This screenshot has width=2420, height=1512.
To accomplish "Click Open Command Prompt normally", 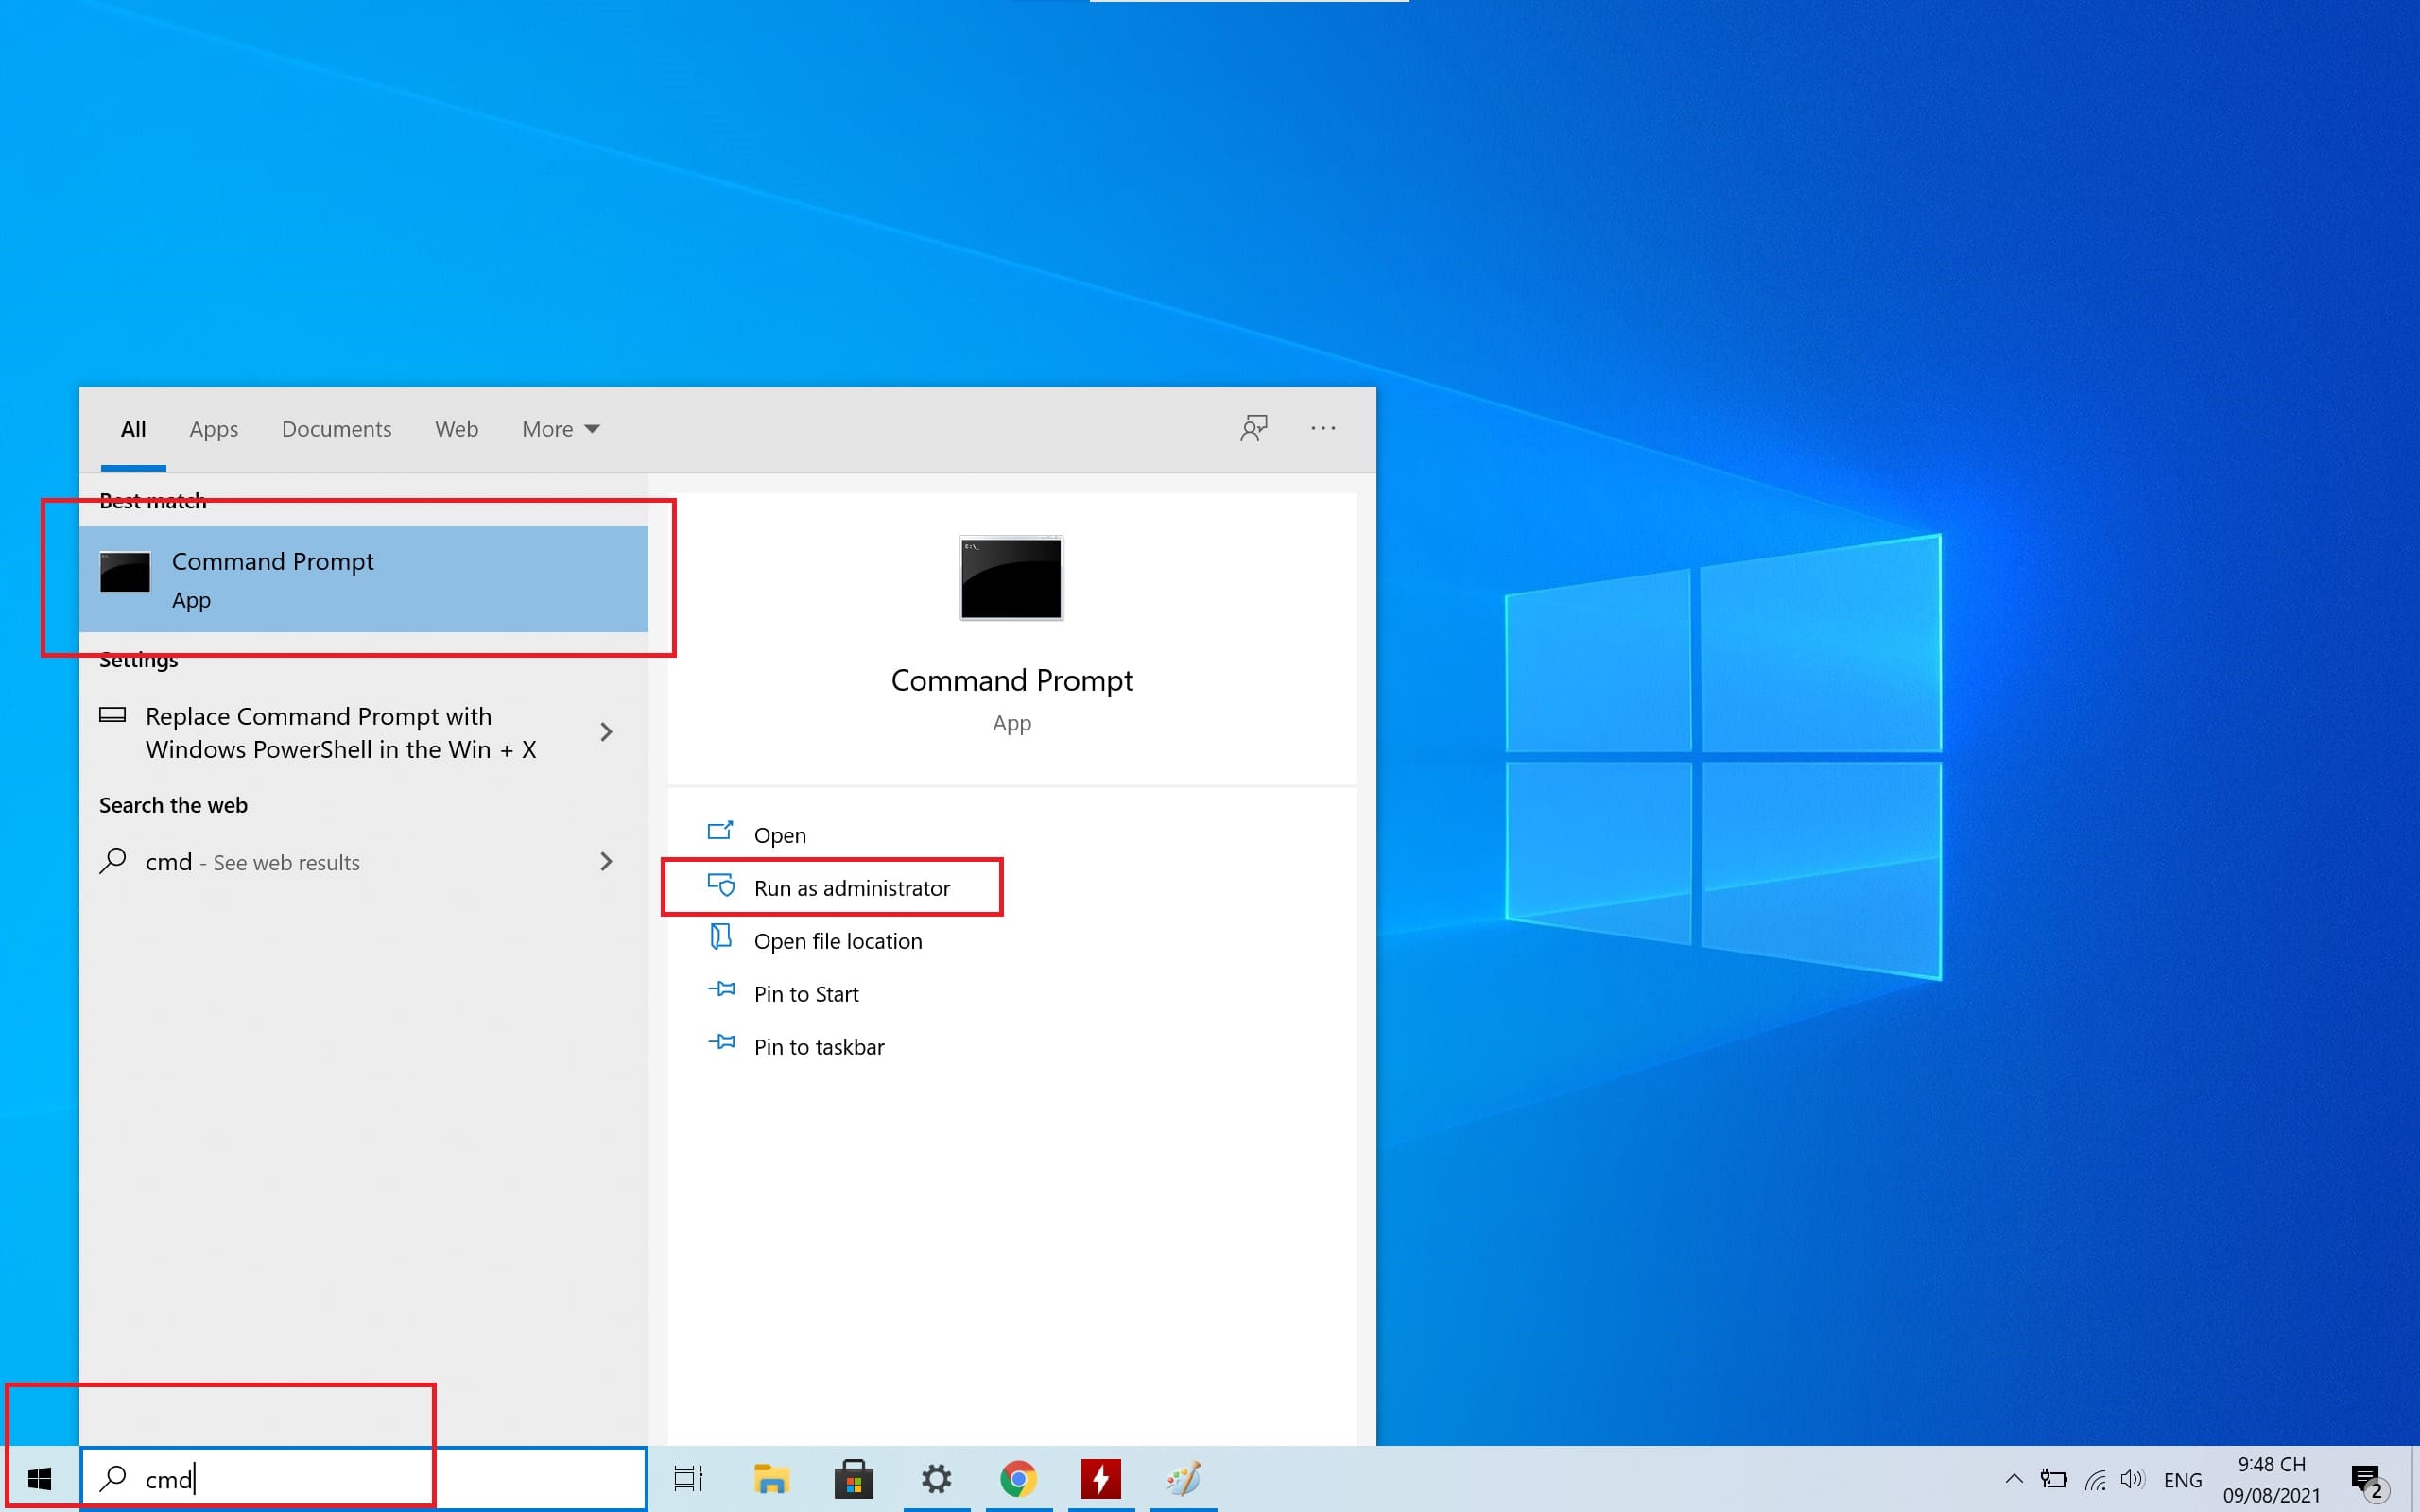I will point(779,833).
